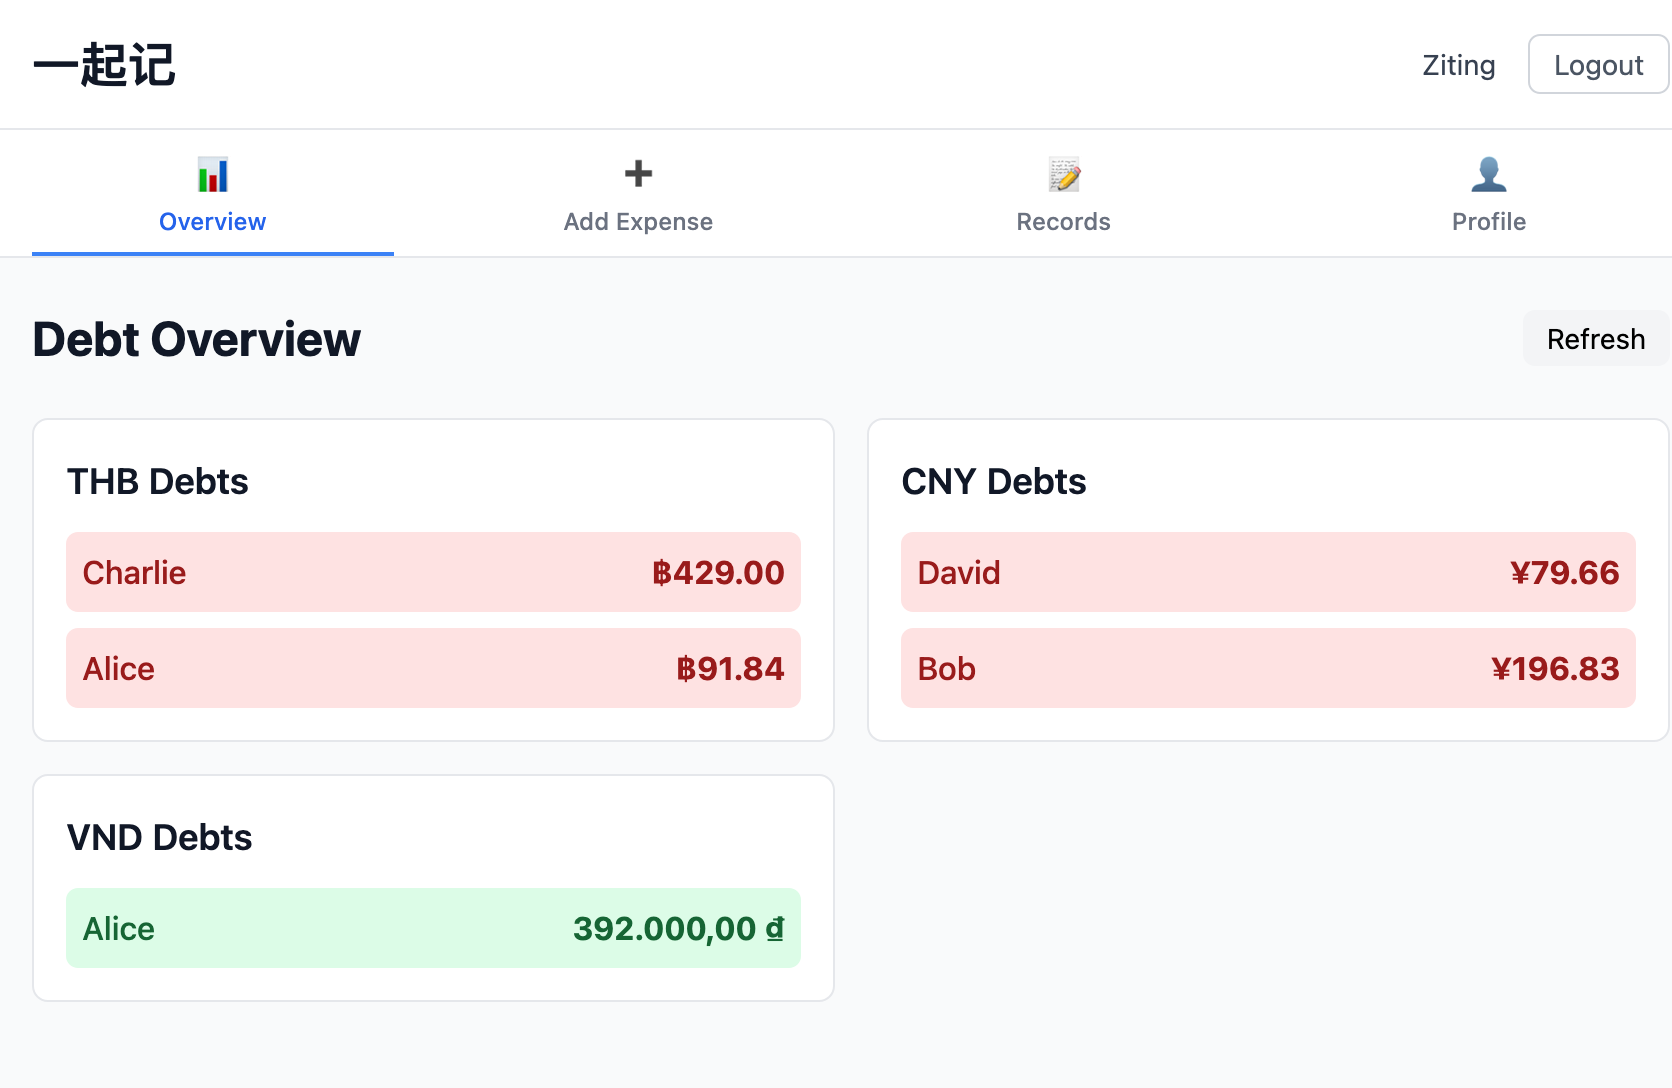The image size is (1672, 1088).
Task: Select Alice's ฿91.84 THB debt row
Action: (x=433, y=668)
